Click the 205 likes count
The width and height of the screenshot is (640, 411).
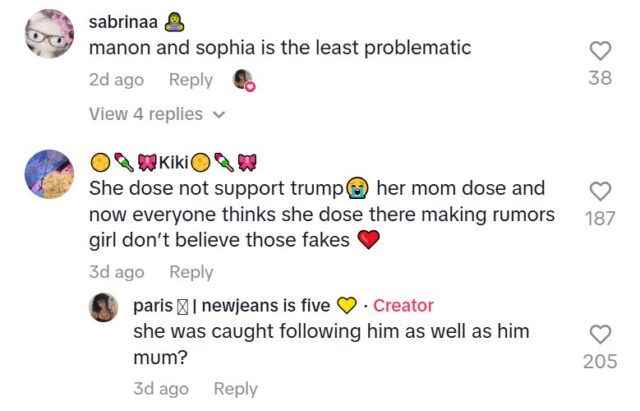coord(600,361)
